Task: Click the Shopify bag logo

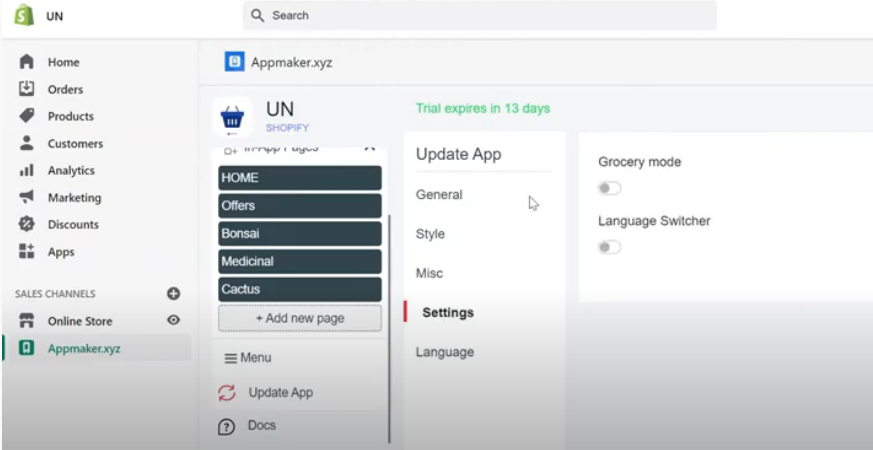Action: pyautogui.click(x=24, y=16)
